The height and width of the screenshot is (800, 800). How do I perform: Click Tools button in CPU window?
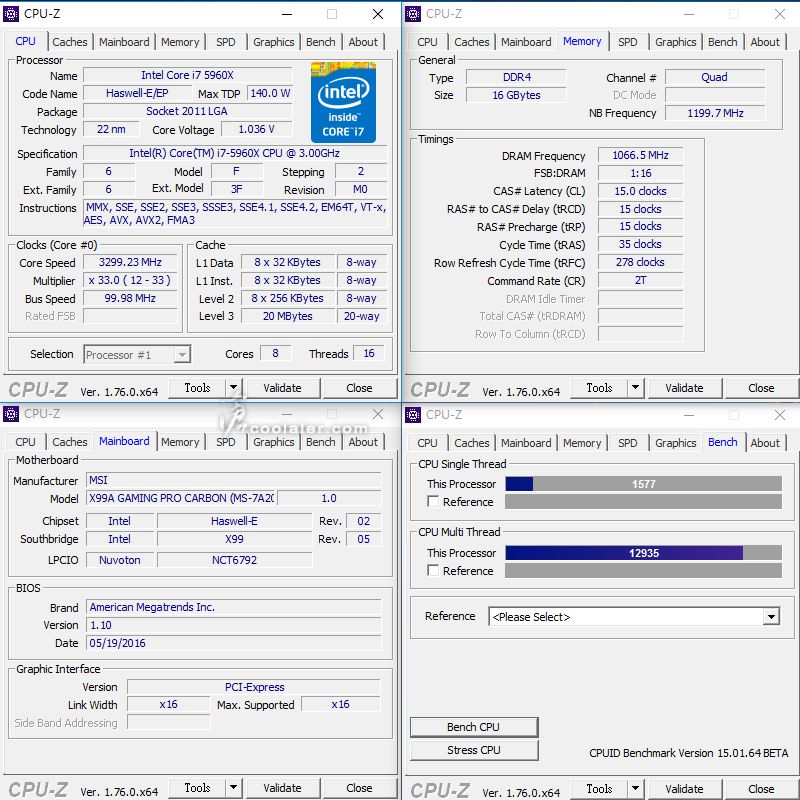click(x=197, y=388)
